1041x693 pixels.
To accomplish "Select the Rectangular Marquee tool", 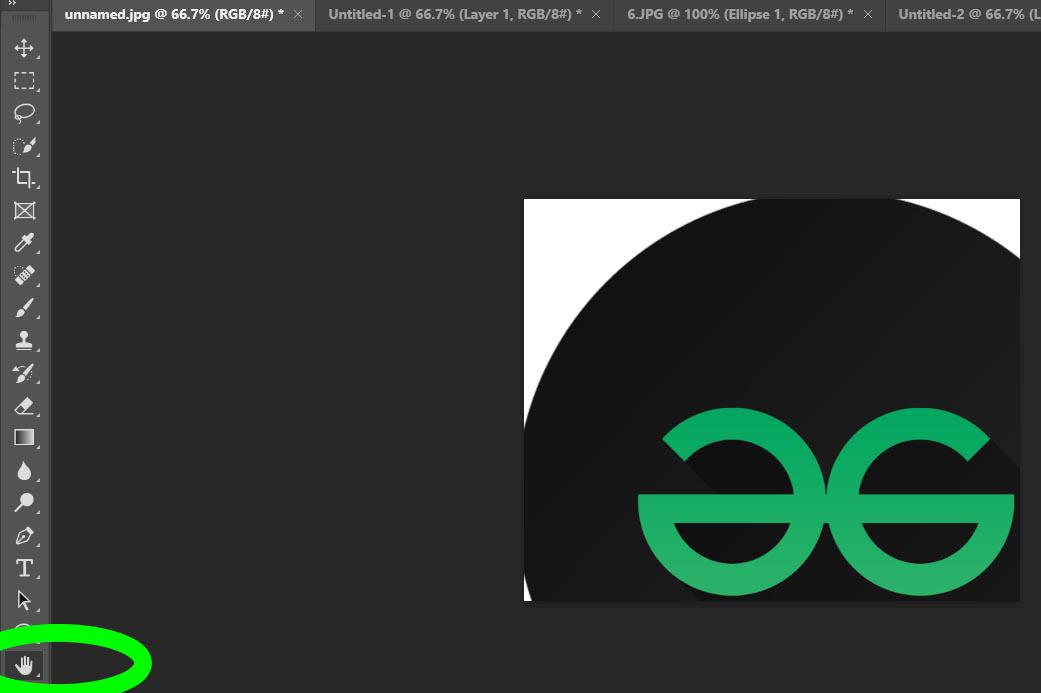I will [25, 80].
